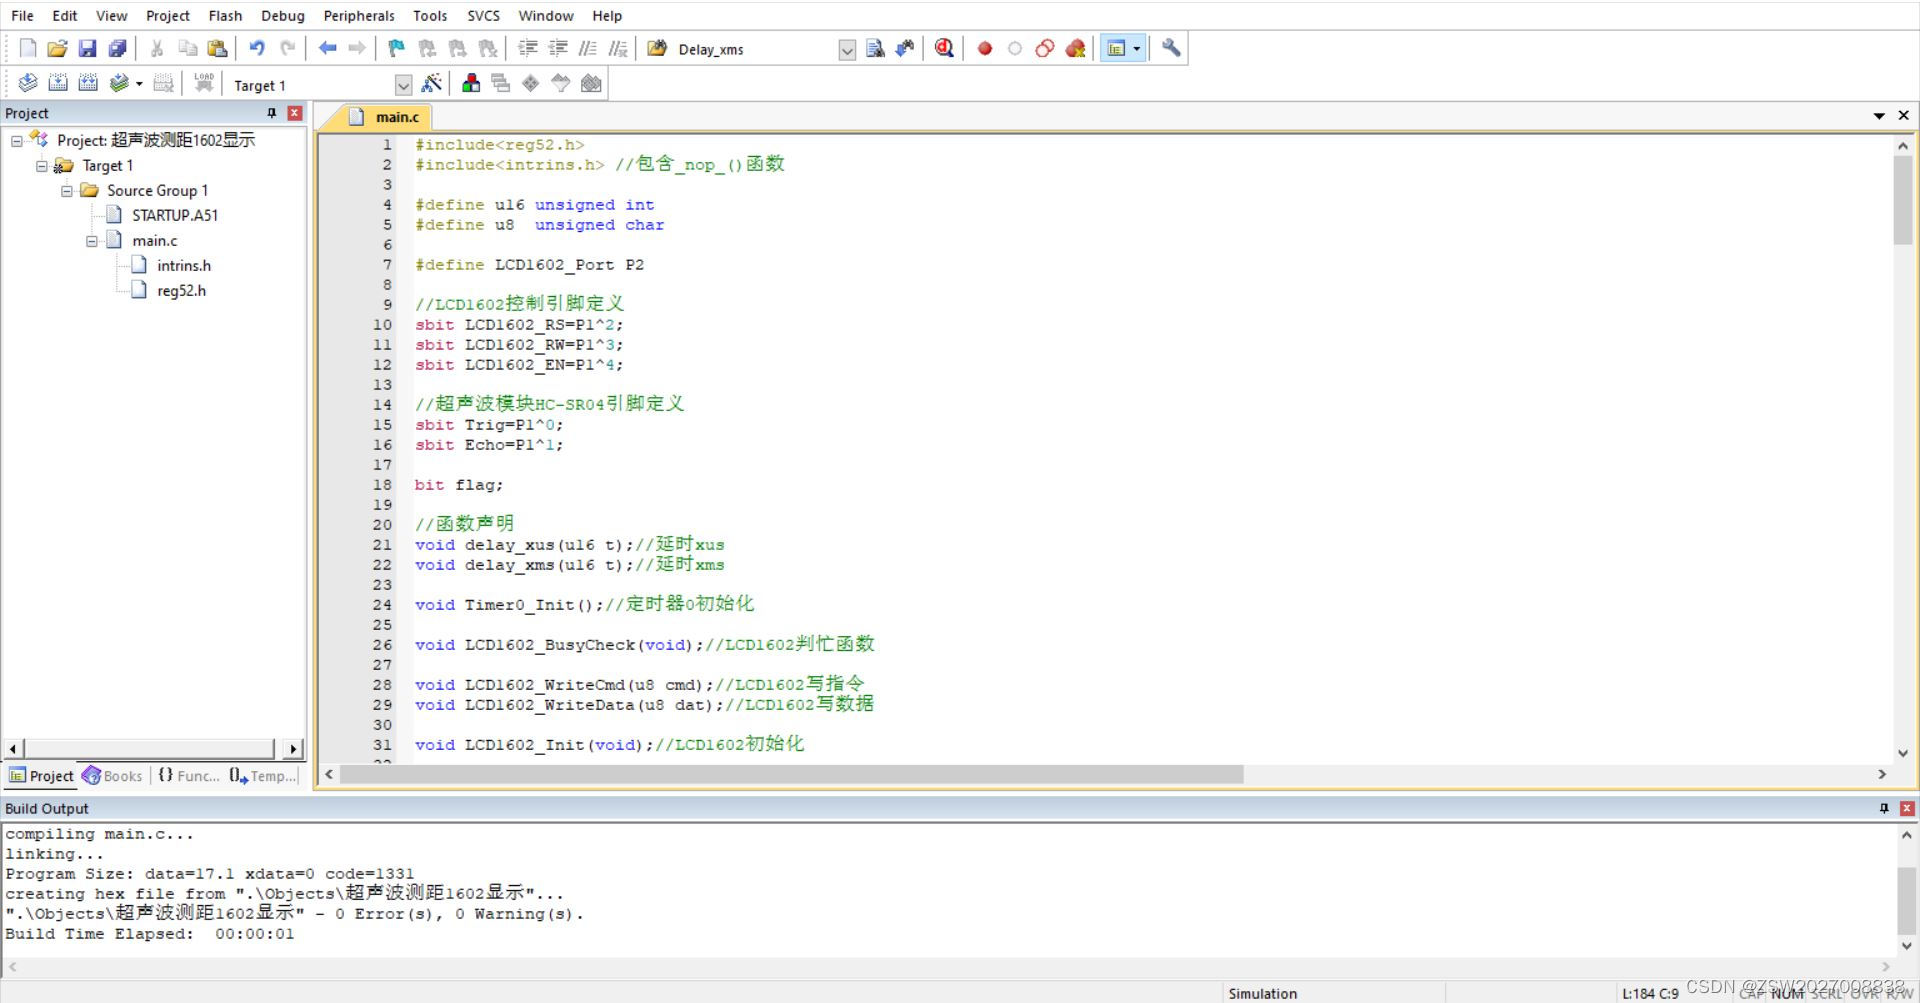The height and width of the screenshot is (1003, 1920).
Task: Open the window layout dropdown arrow
Action: click(x=1136, y=48)
